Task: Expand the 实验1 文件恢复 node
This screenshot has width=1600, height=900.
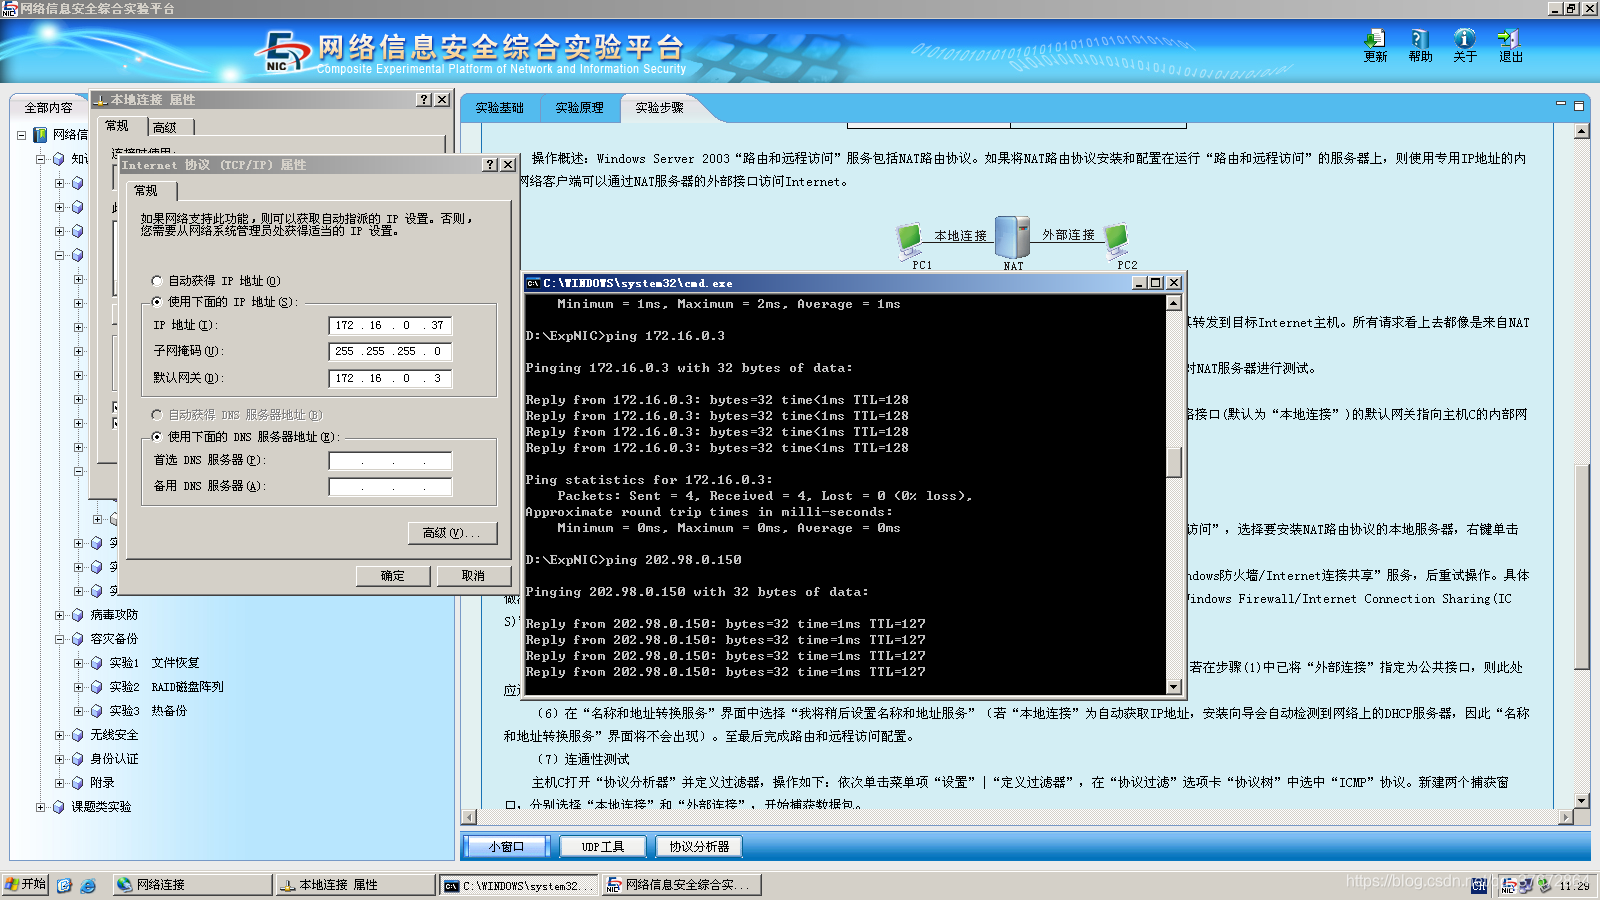Action: pyautogui.click(x=78, y=663)
